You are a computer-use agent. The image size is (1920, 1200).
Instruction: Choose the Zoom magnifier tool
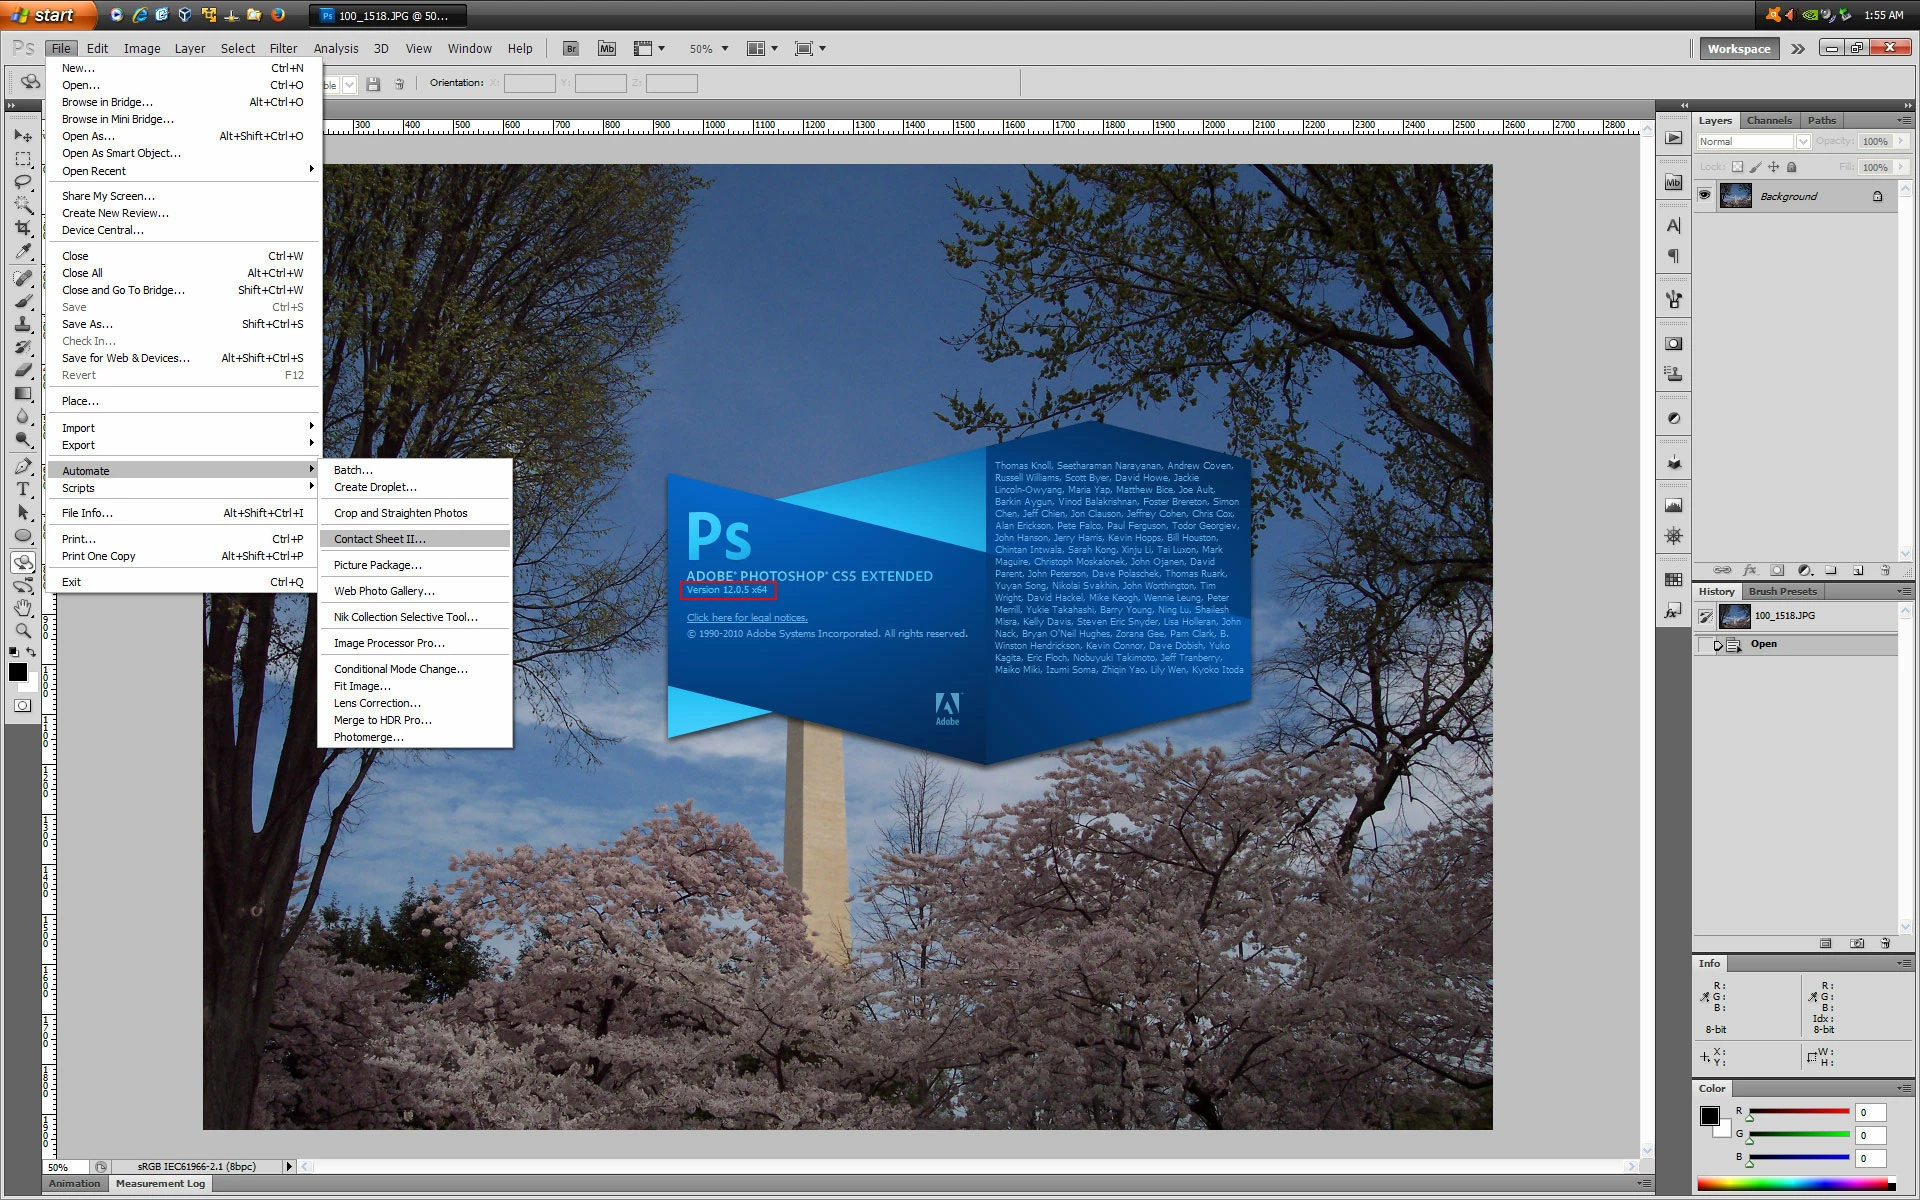click(23, 631)
